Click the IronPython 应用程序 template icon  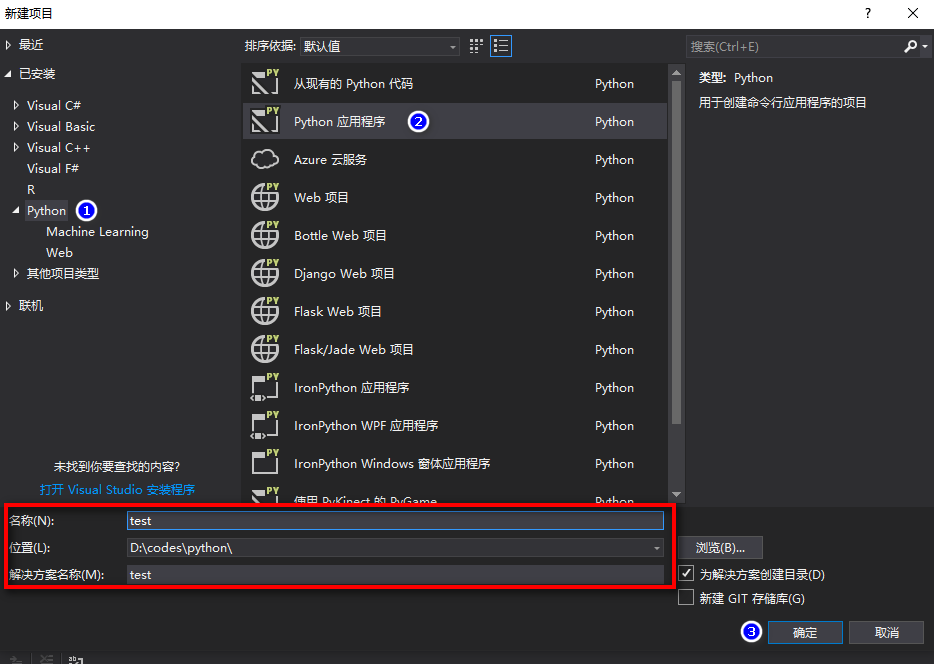coord(265,388)
